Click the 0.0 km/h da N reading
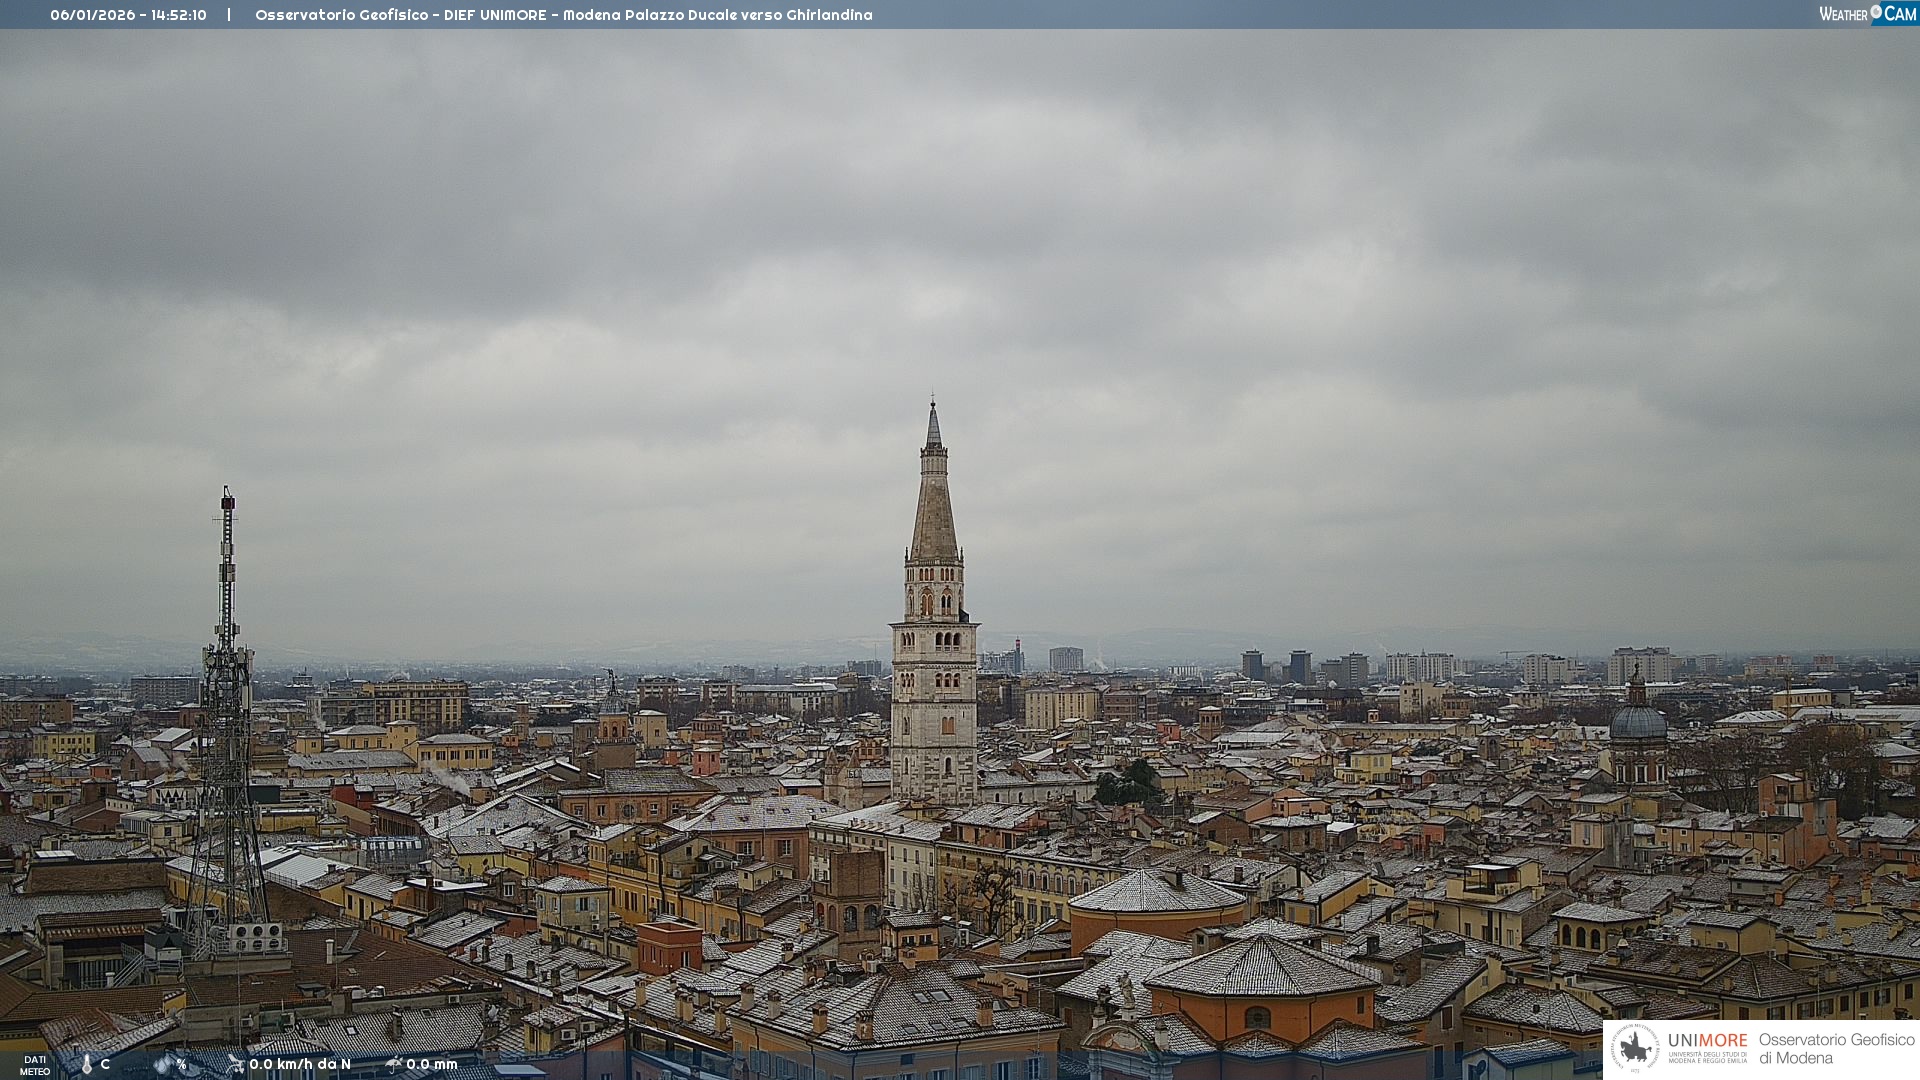Image resolution: width=1920 pixels, height=1080 pixels. click(x=300, y=1064)
